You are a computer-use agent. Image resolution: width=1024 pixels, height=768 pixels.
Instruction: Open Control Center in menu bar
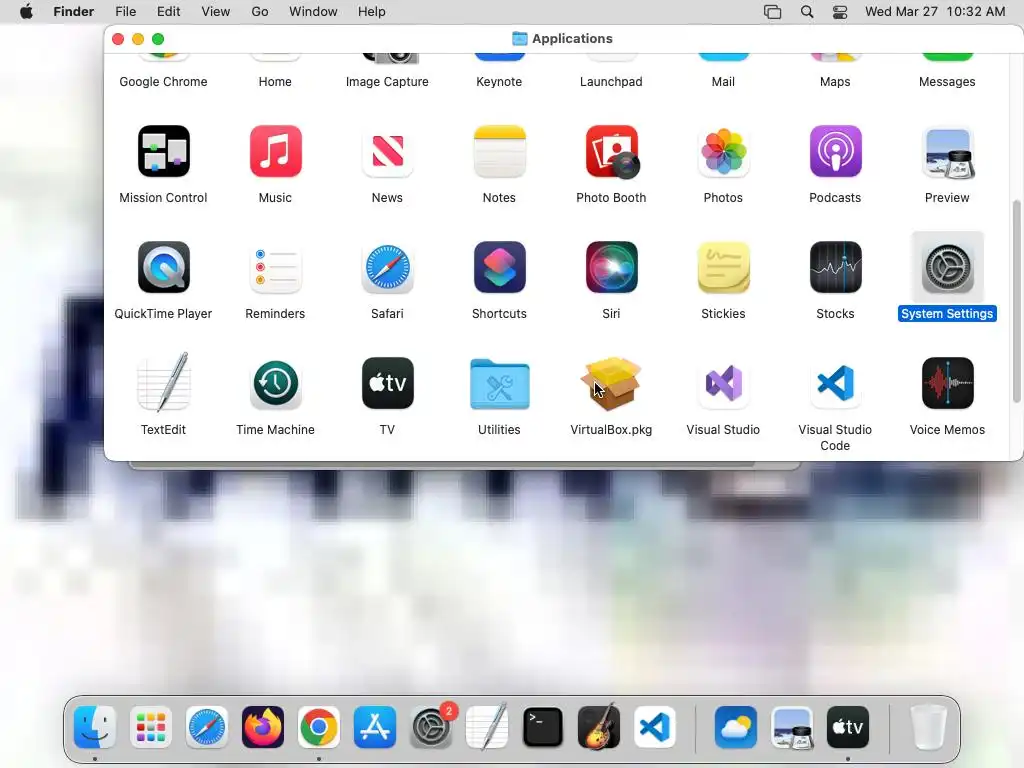[x=840, y=12]
